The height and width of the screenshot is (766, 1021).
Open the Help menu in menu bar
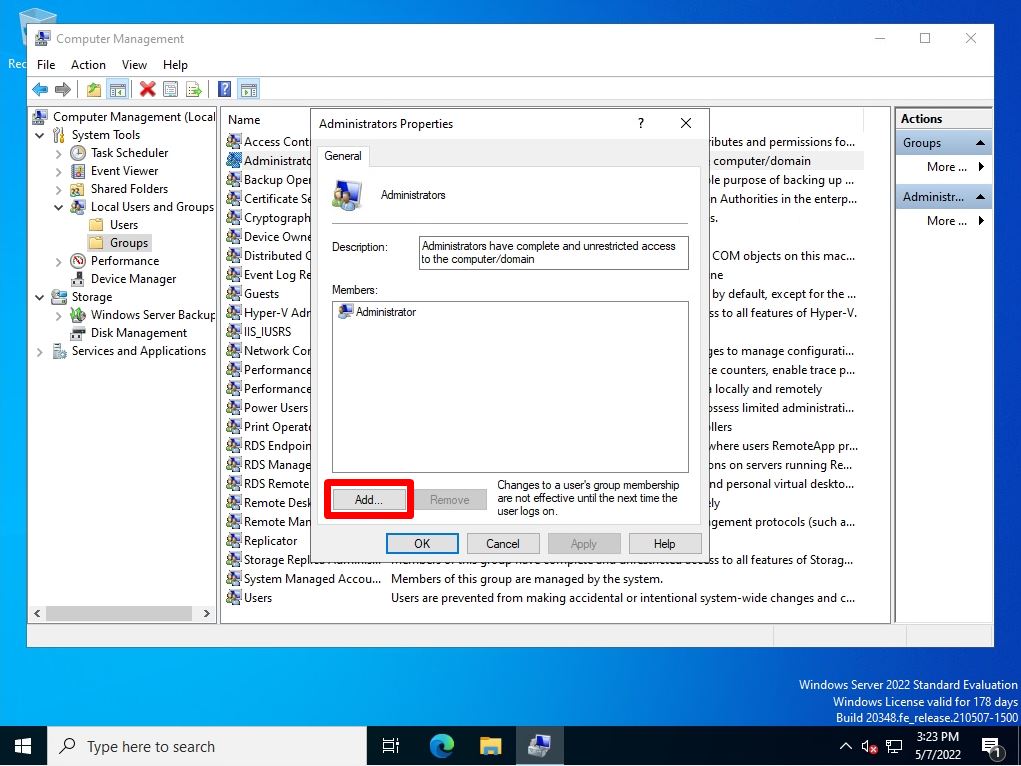pos(175,64)
